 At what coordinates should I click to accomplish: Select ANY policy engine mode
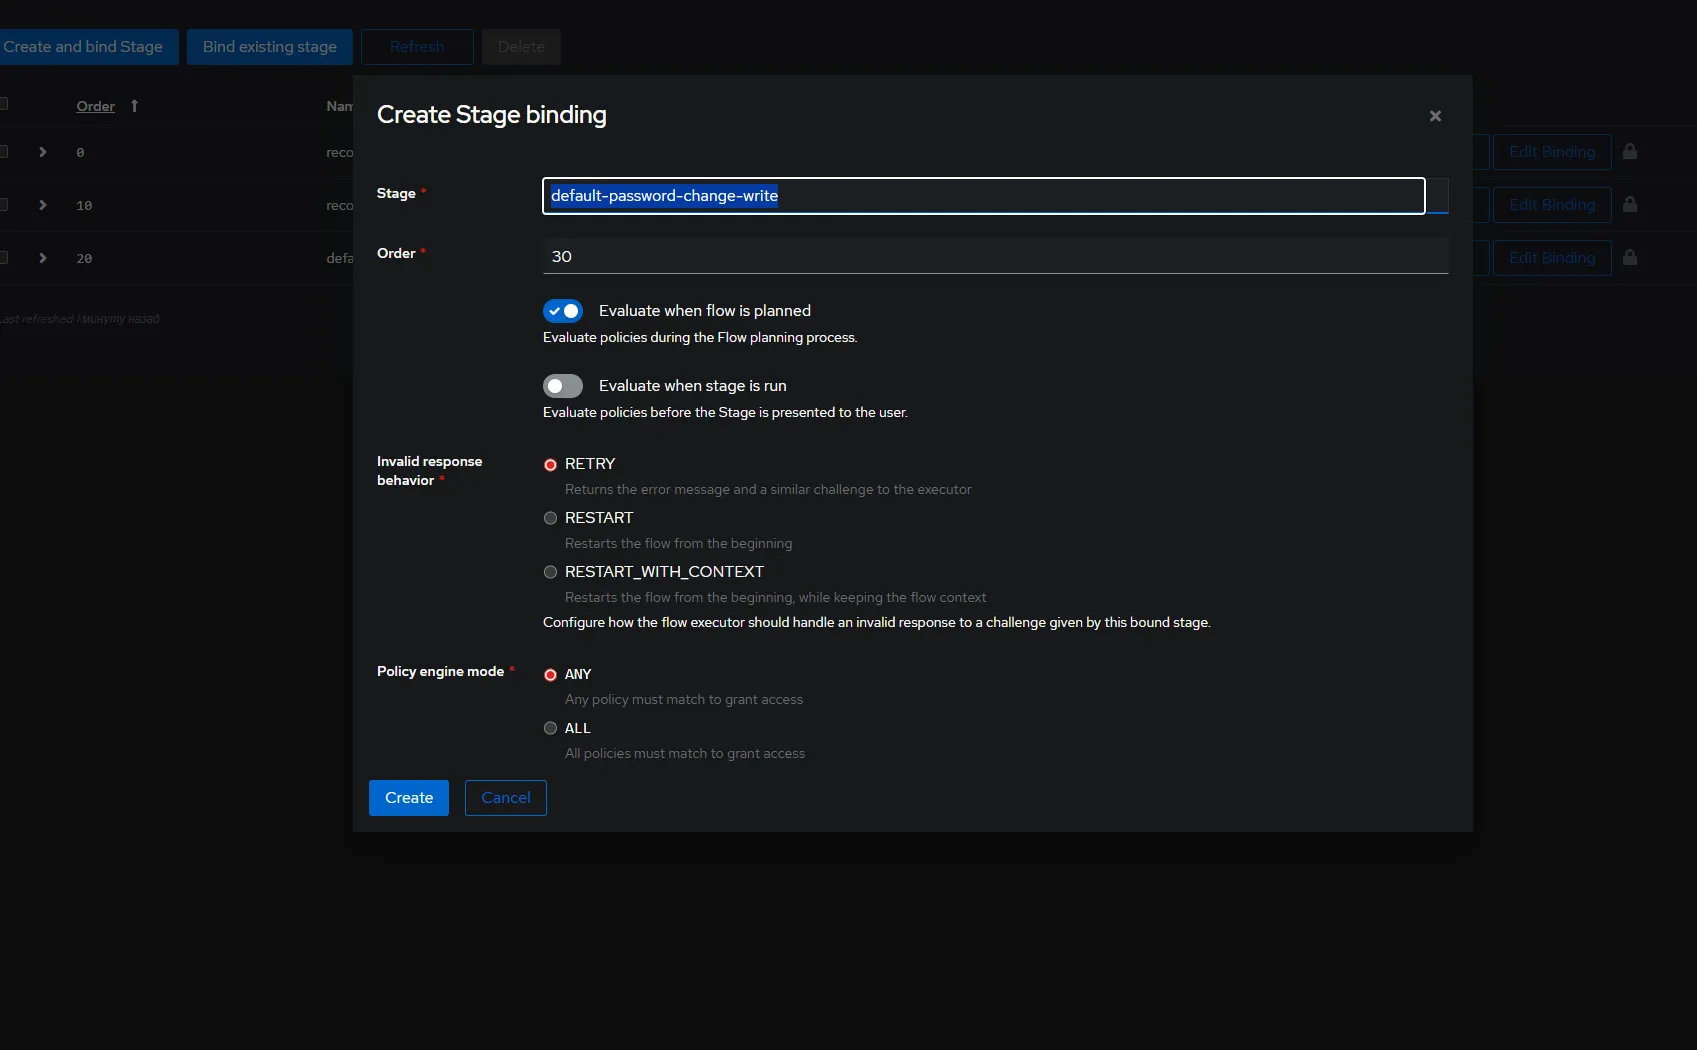coord(550,675)
